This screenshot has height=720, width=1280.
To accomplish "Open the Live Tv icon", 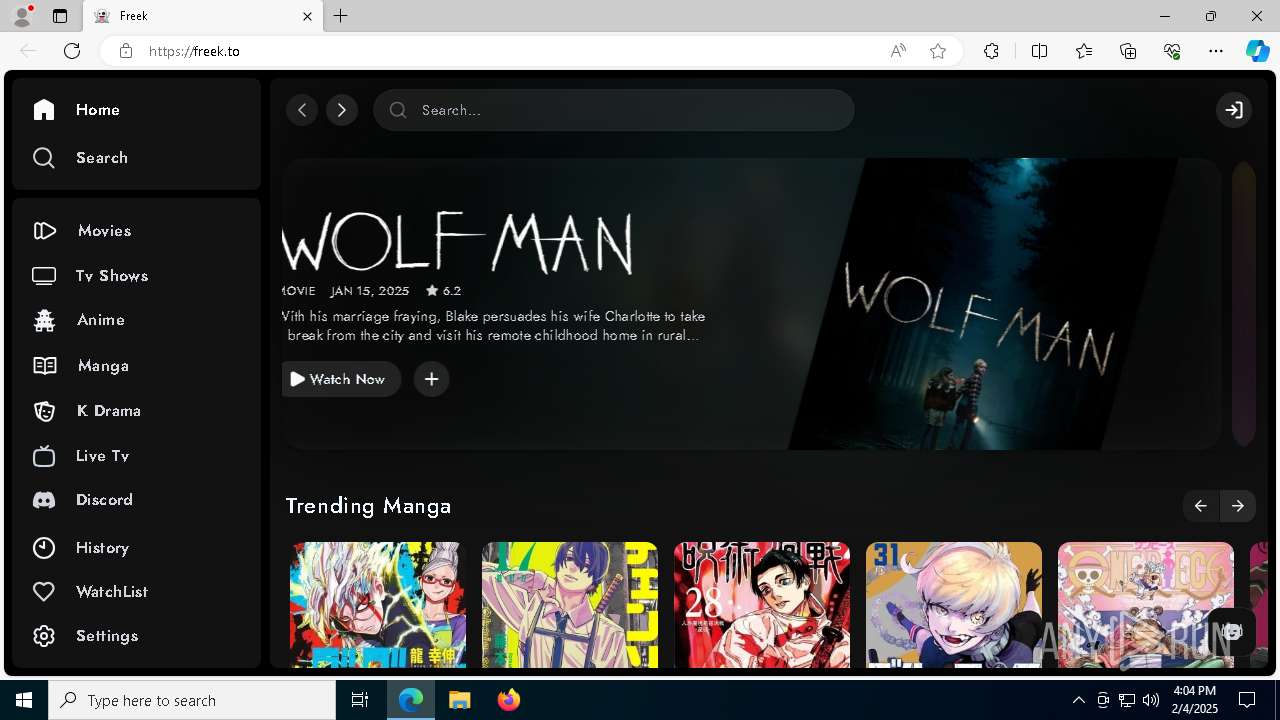I will point(44,456).
